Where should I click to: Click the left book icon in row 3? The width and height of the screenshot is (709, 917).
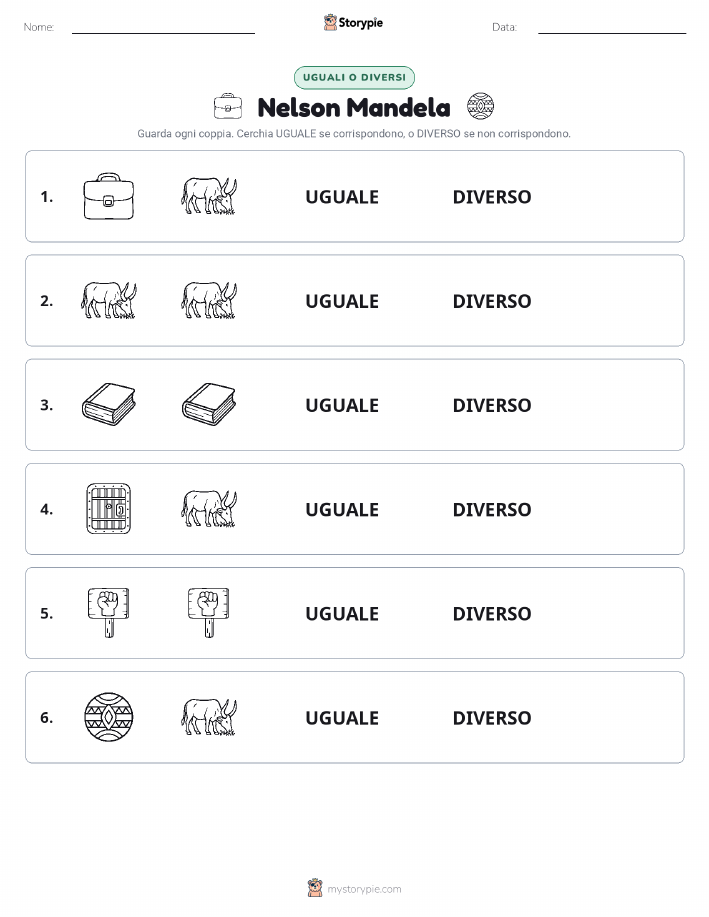point(109,404)
